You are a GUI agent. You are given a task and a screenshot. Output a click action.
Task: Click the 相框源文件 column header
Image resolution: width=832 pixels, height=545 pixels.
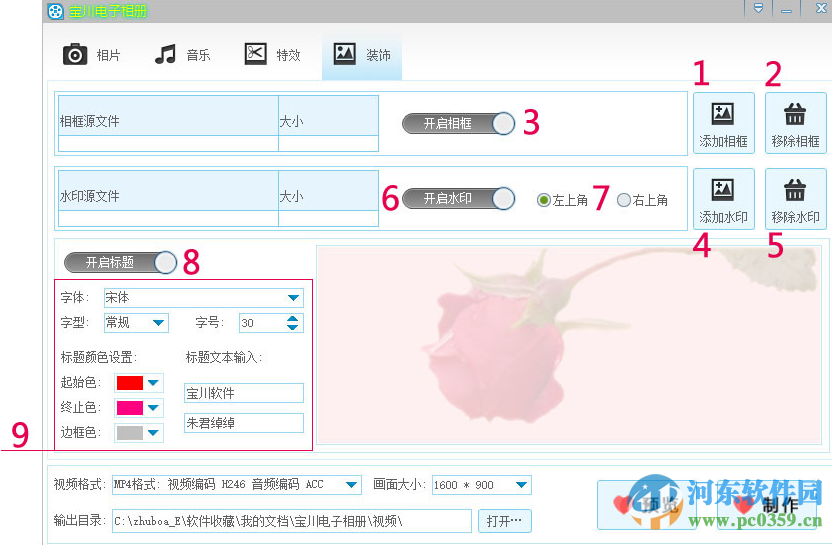(168, 116)
